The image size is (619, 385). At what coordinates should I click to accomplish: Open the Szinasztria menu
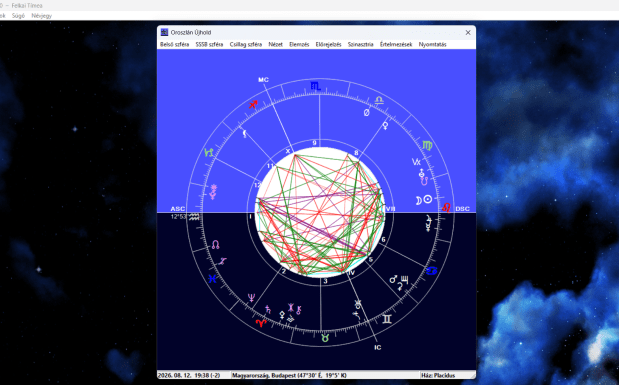(360, 45)
